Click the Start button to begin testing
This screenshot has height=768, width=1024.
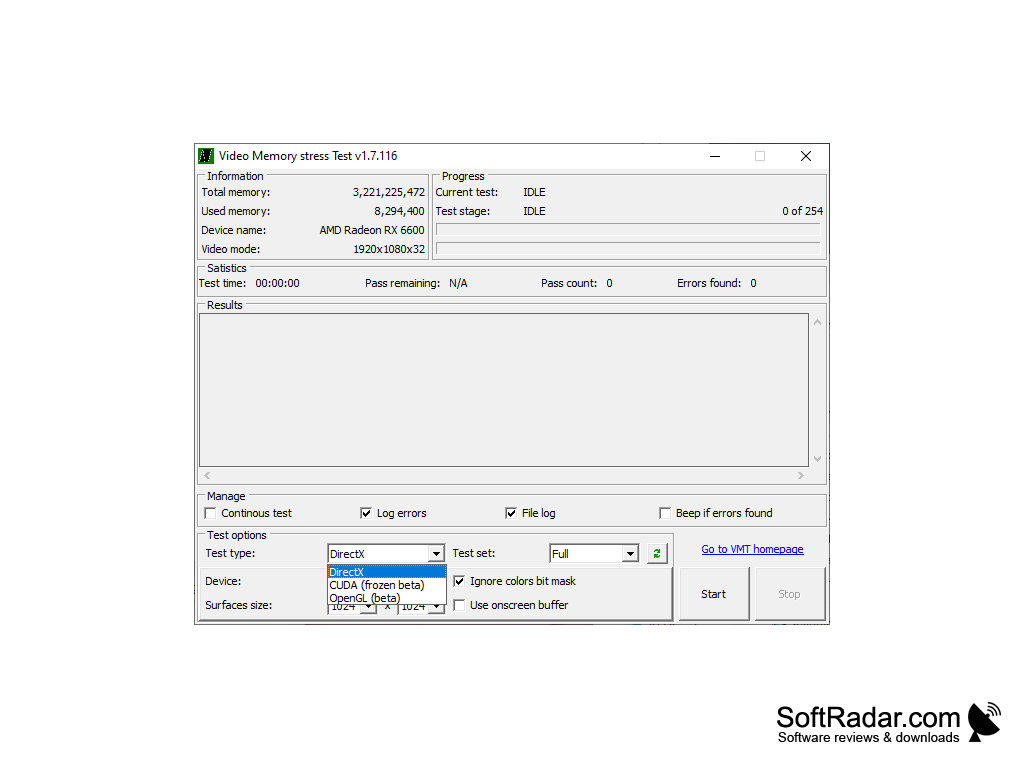tap(713, 593)
